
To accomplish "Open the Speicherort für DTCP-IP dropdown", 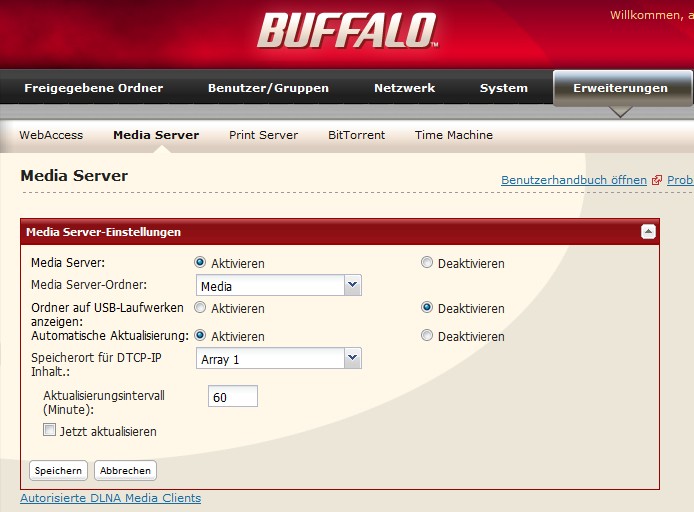I will [x=279, y=358].
